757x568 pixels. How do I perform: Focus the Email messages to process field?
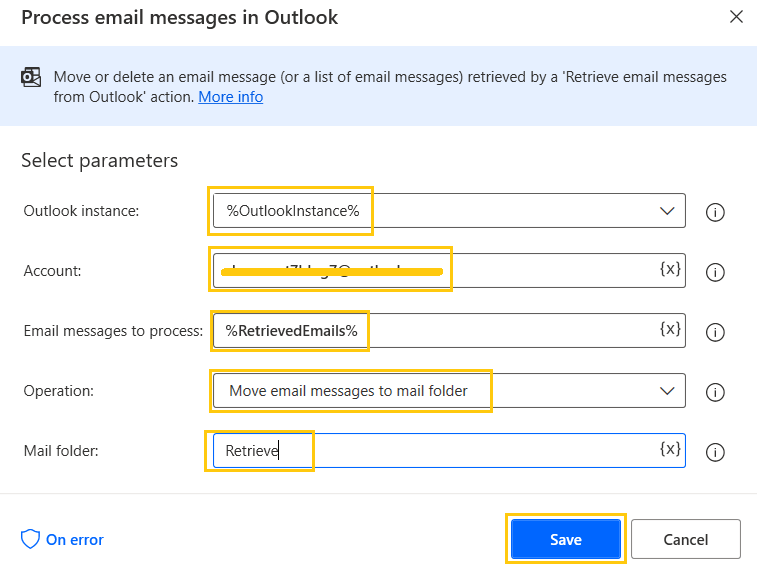point(449,331)
